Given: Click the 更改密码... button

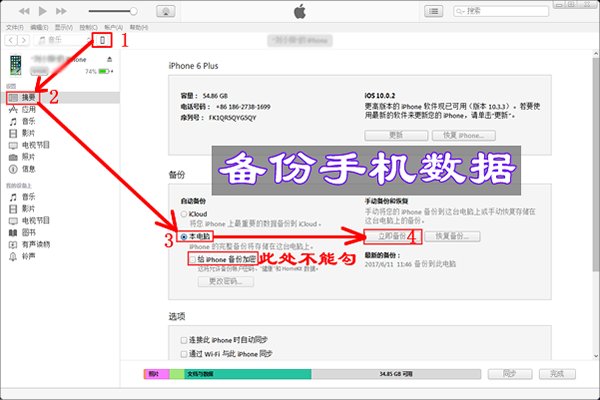Looking at the screenshot, I should point(226,281).
